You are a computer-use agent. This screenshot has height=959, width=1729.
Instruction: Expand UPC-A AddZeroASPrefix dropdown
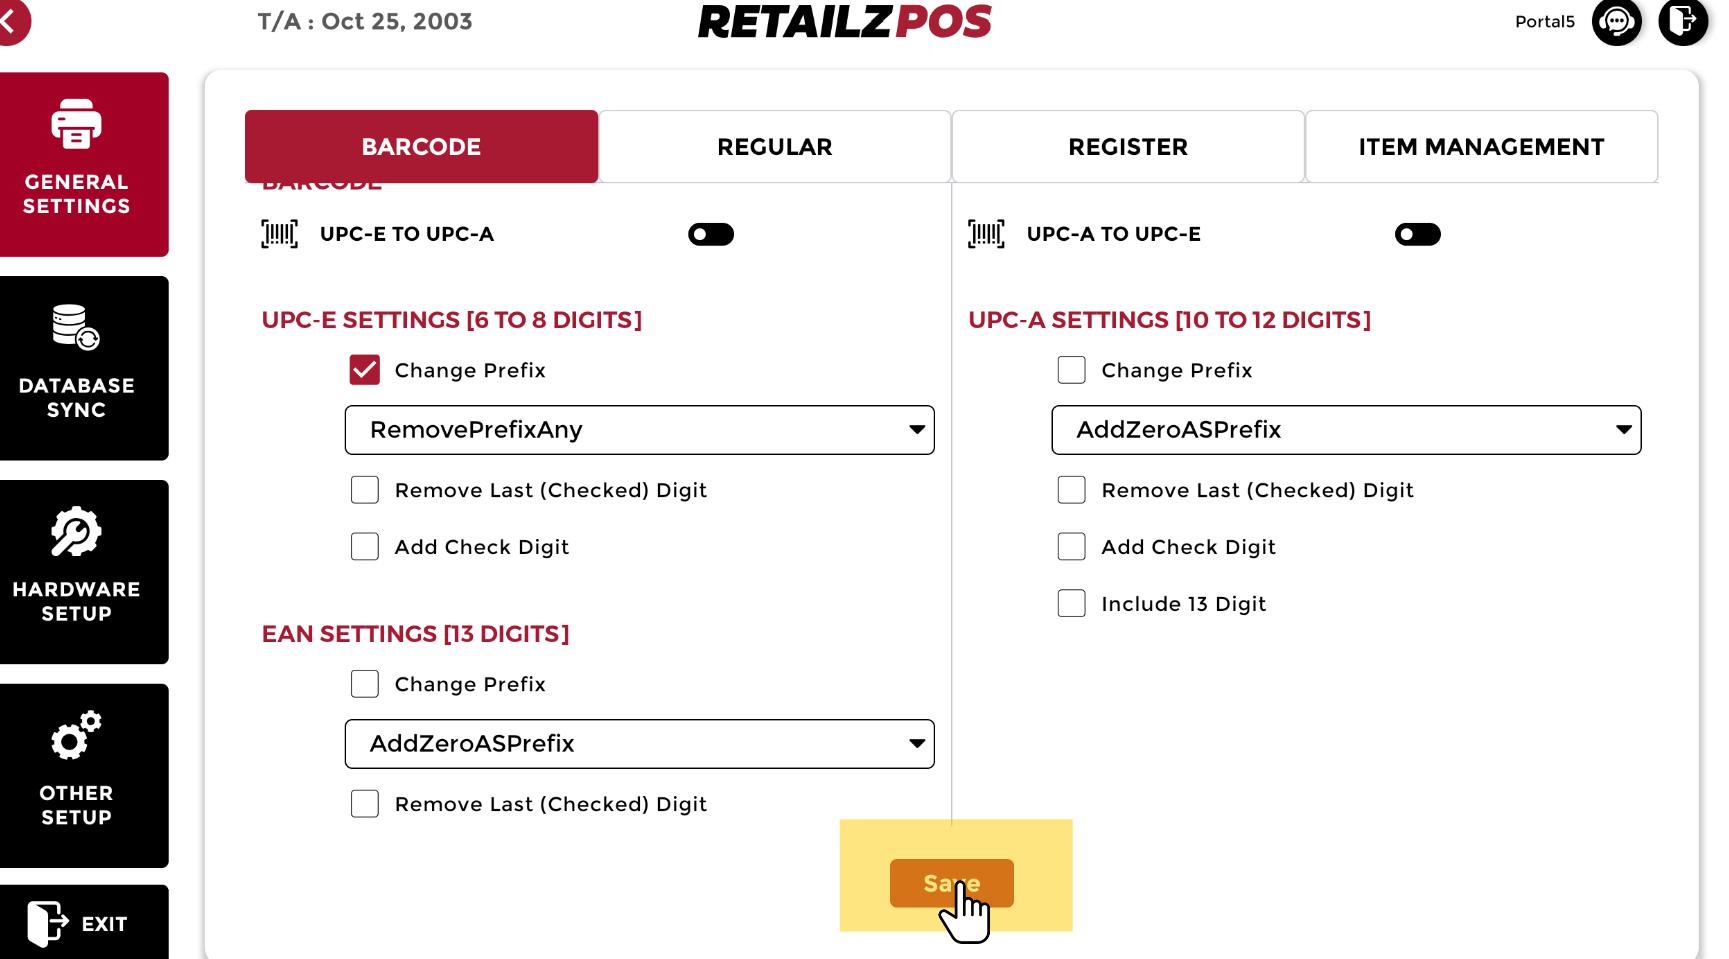pos(1345,430)
